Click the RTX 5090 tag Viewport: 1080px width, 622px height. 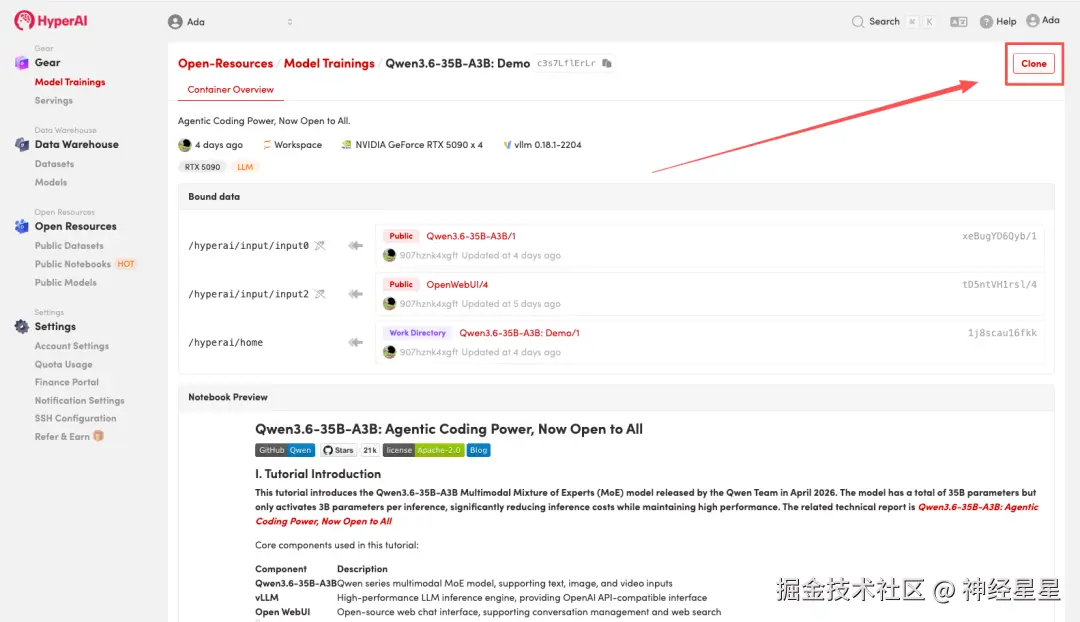[202, 167]
